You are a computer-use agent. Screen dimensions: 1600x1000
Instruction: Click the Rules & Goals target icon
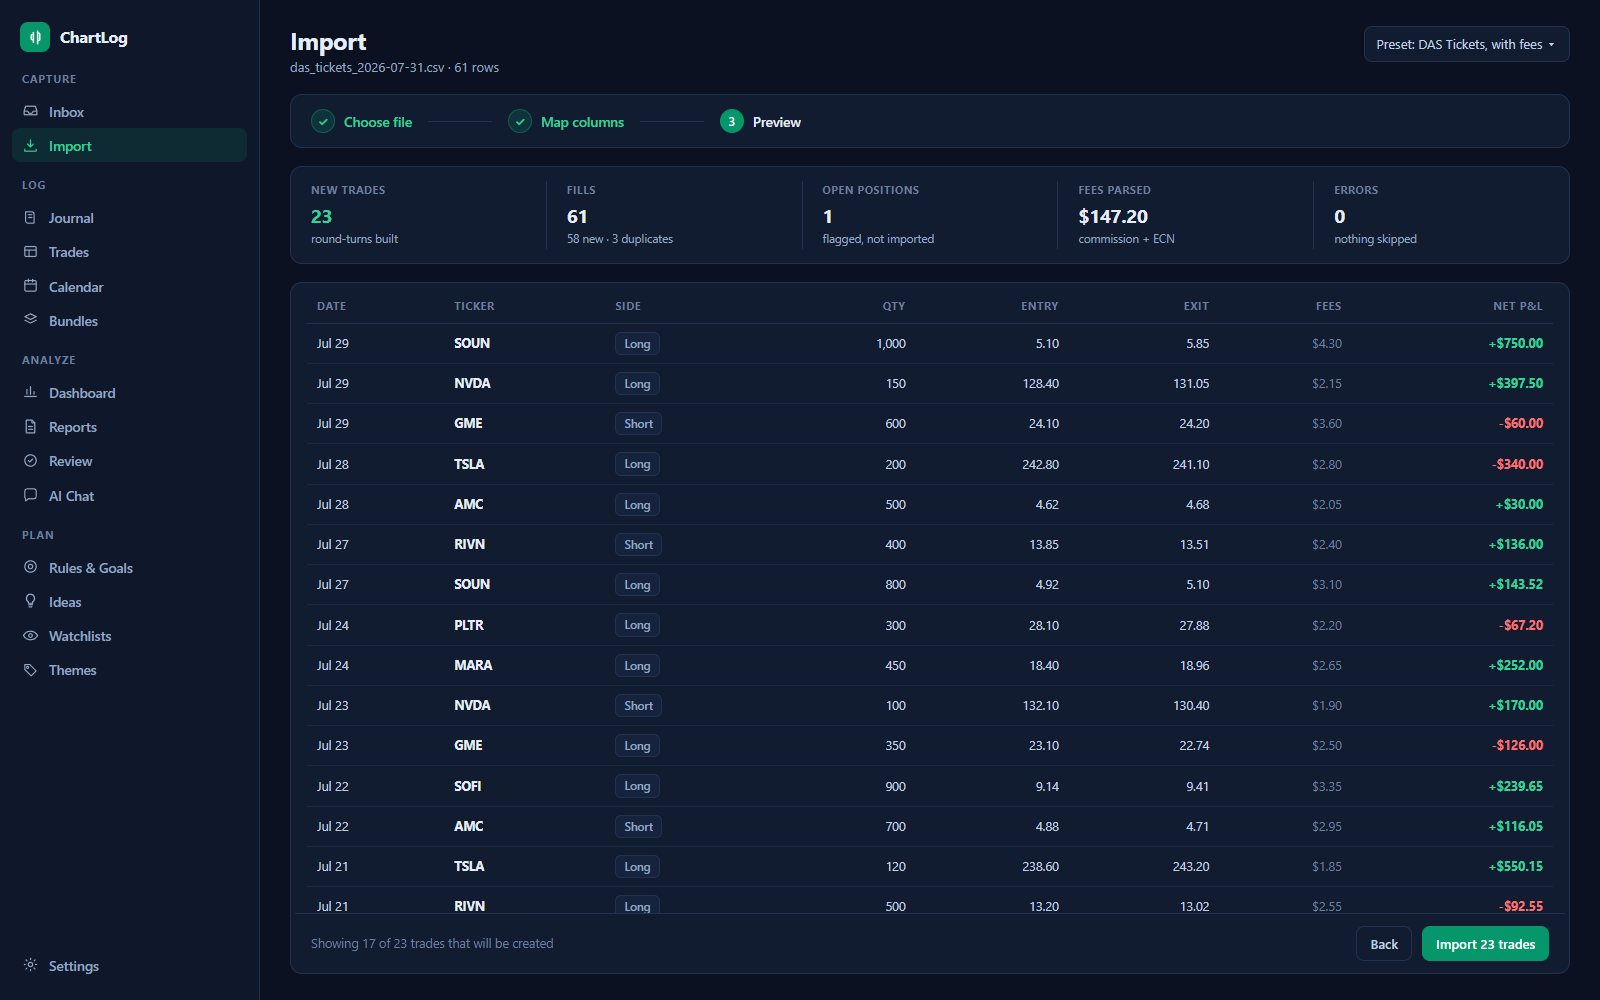pyautogui.click(x=31, y=567)
